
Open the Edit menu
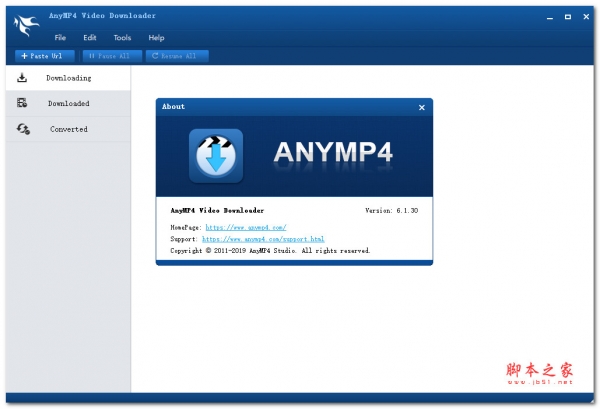tap(90, 37)
